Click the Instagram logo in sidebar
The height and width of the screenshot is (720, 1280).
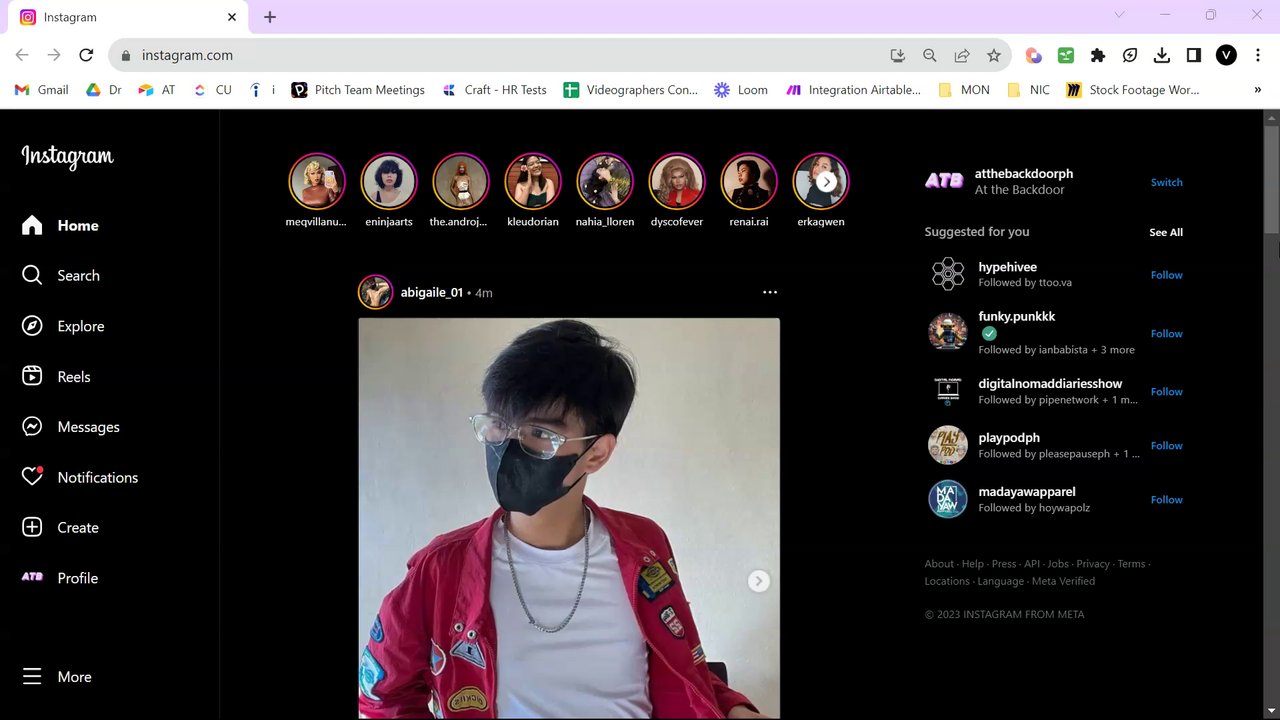click(68, 156)
